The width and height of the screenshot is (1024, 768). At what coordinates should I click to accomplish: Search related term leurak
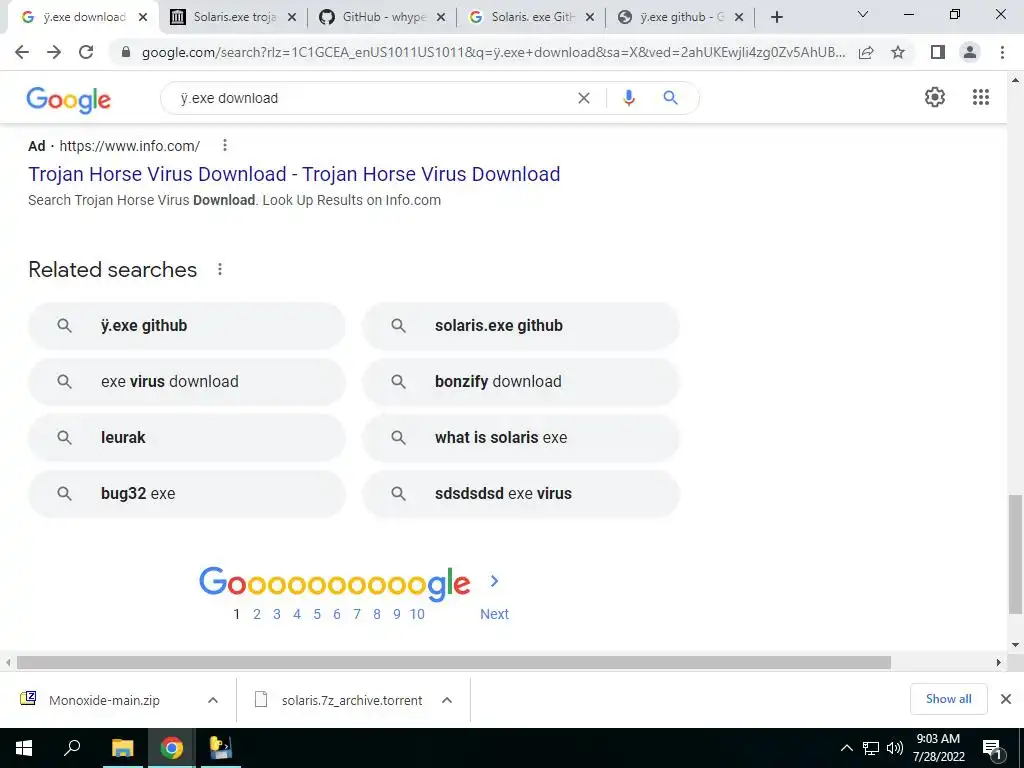point(187,438)
